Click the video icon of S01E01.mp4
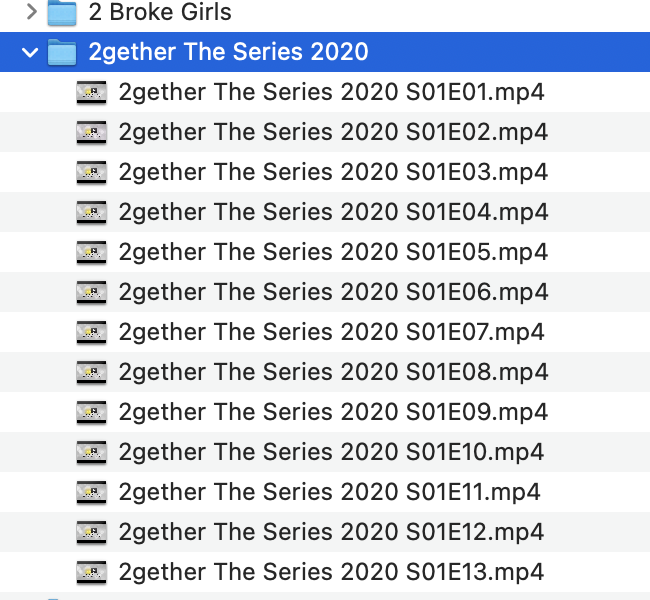 click(x=92, y=93)
